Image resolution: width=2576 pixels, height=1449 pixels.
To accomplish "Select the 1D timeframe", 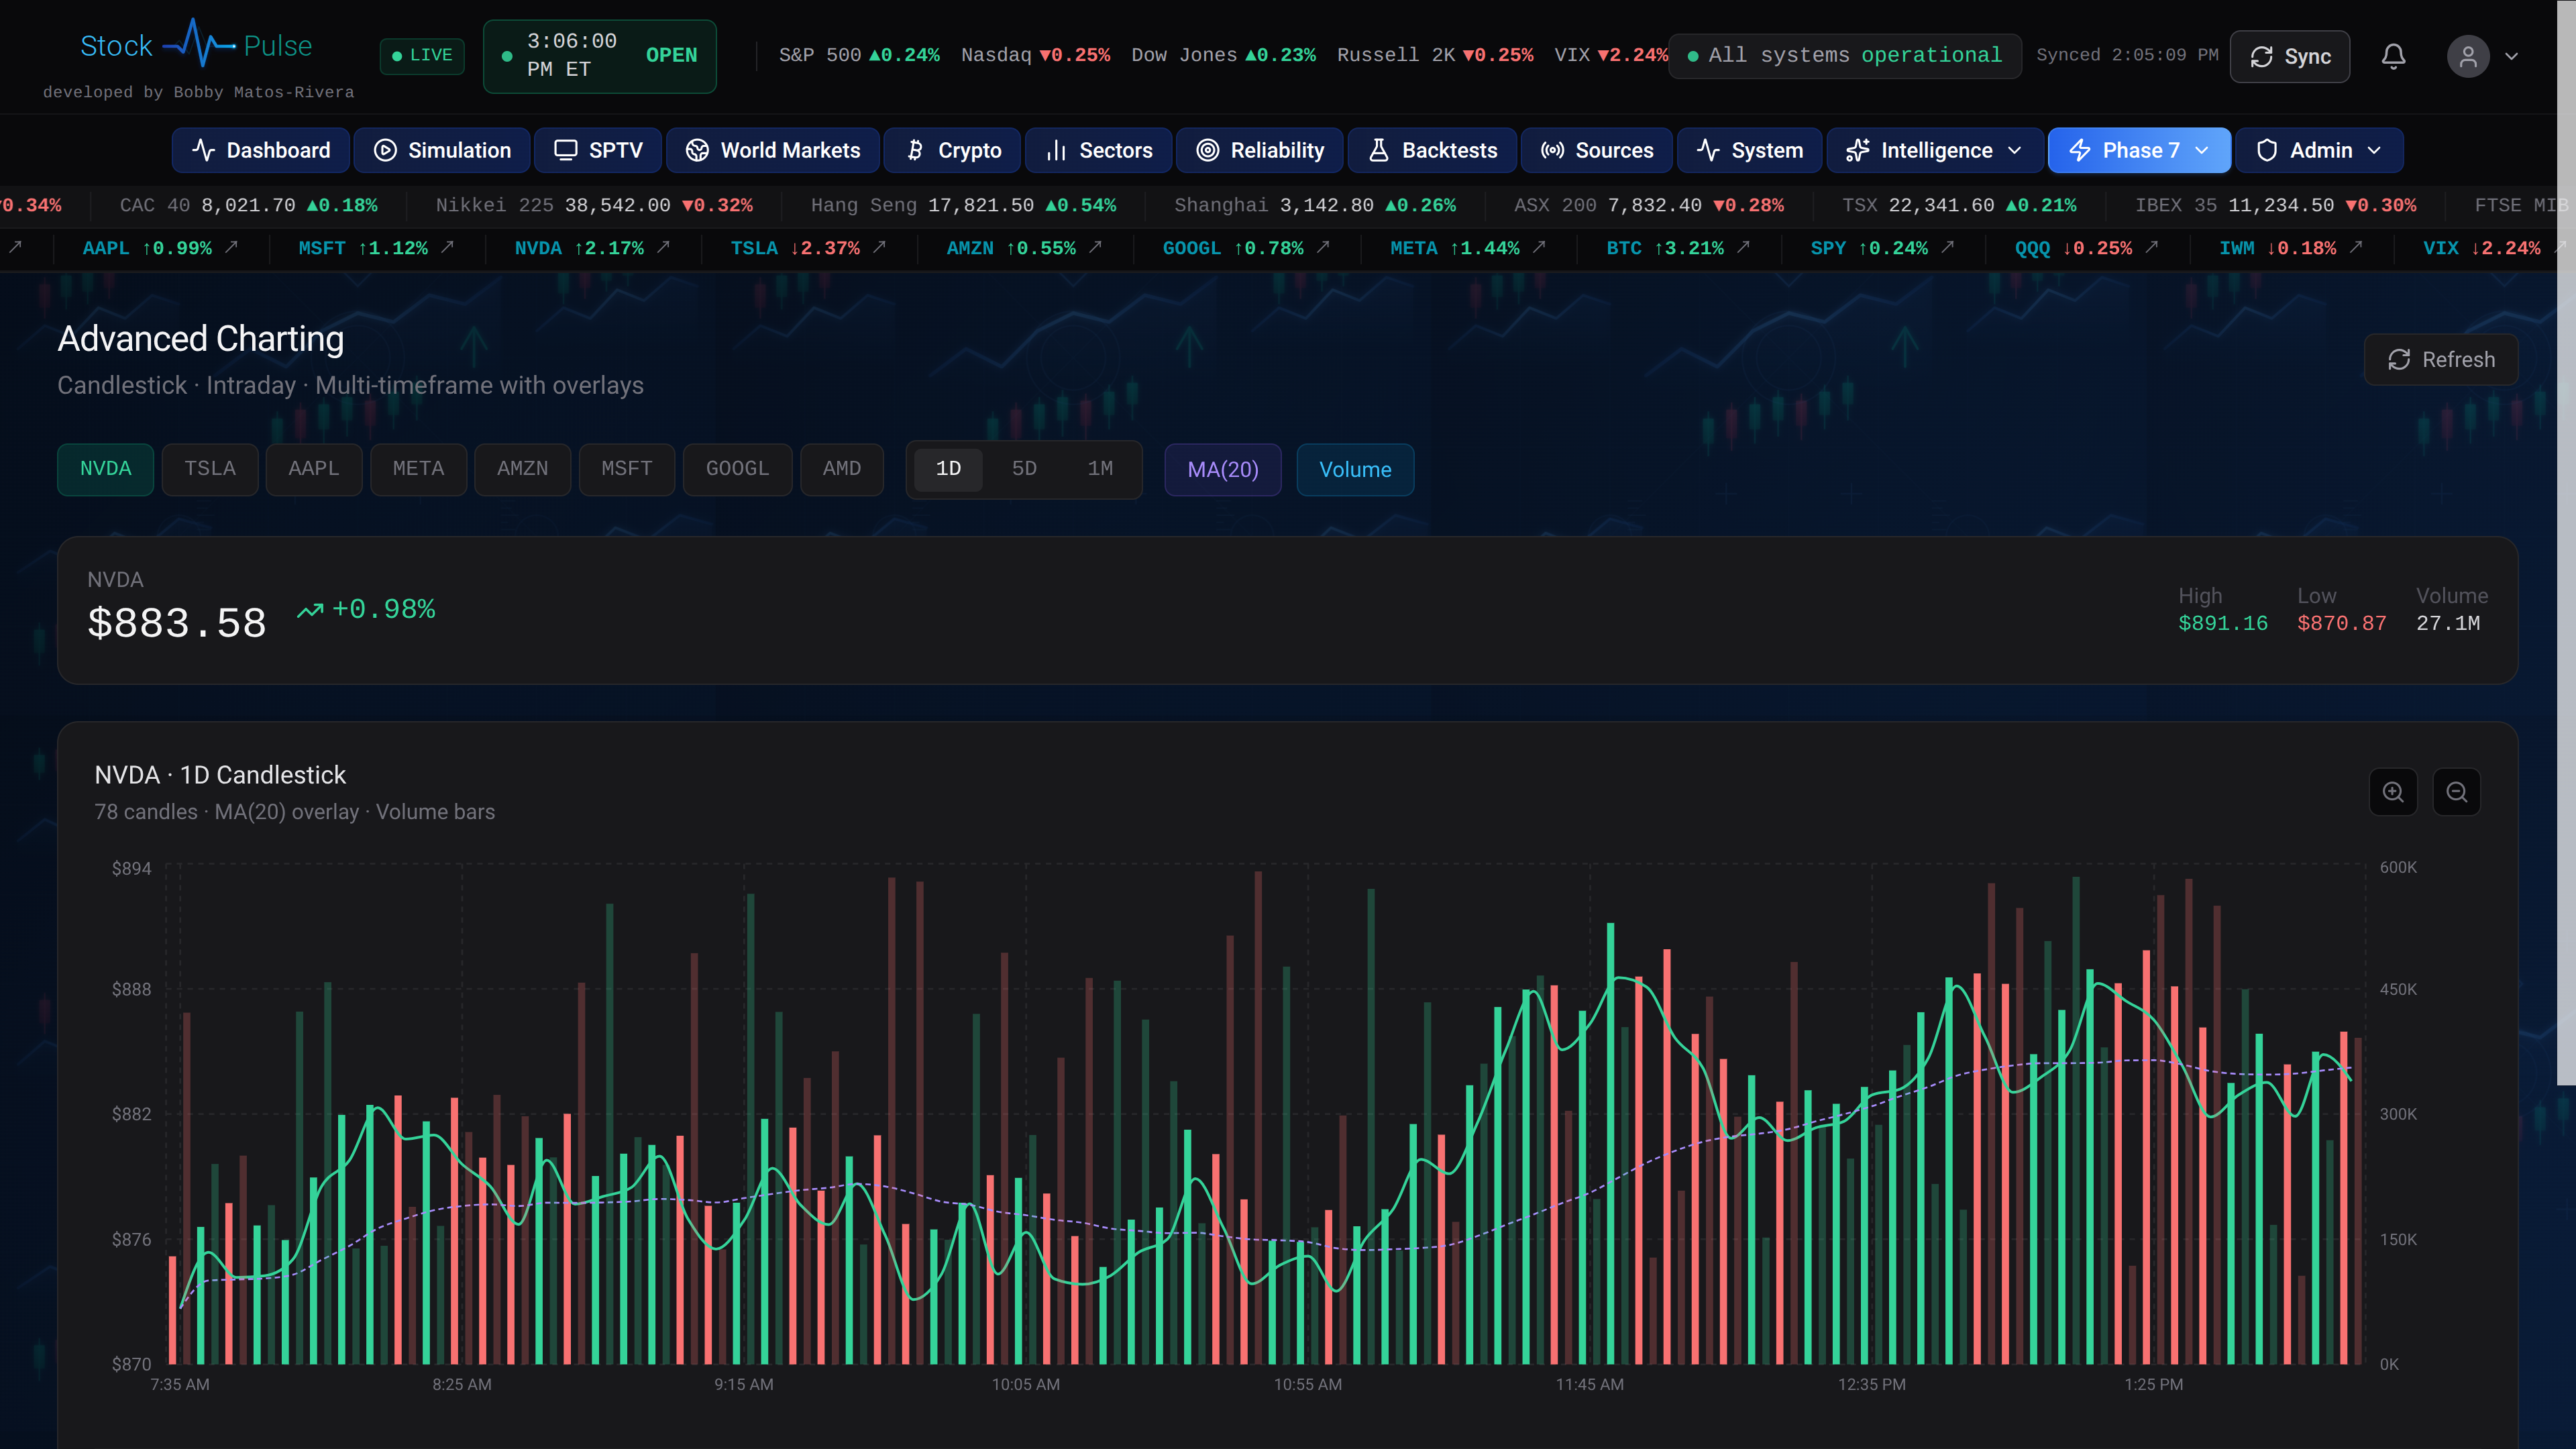I will [948, 468].
